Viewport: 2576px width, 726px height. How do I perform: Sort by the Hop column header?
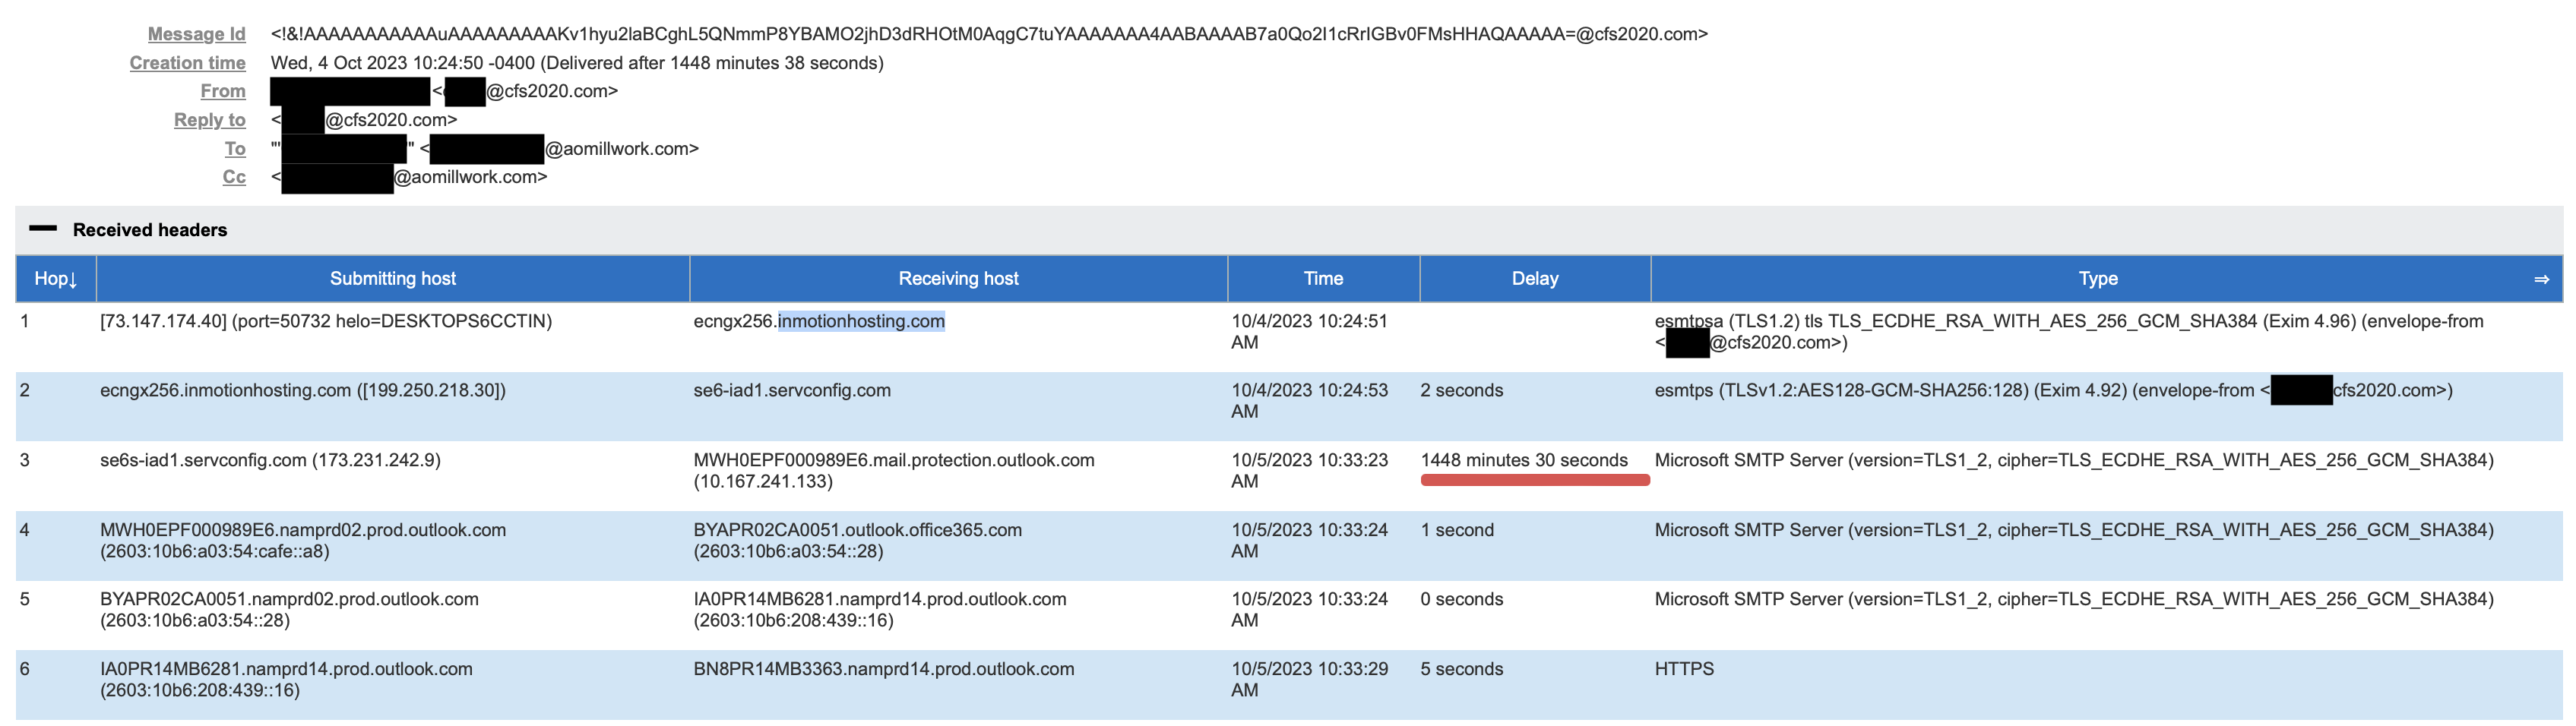55,279
